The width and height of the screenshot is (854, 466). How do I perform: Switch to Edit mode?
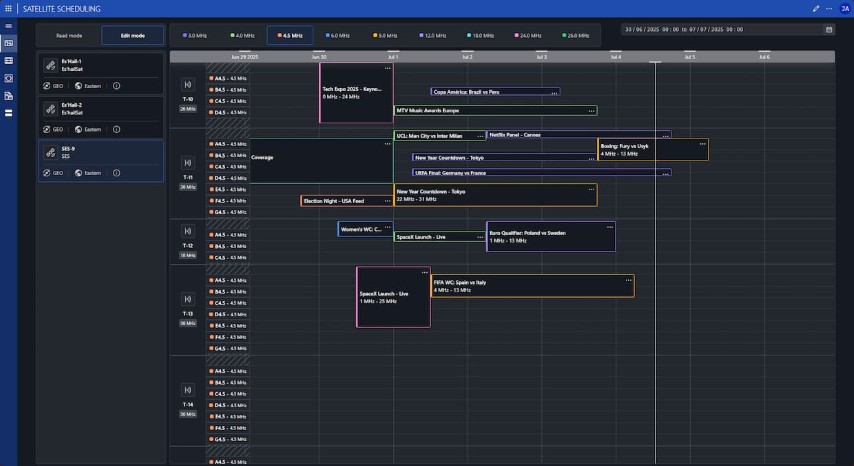tap(132, 36)
